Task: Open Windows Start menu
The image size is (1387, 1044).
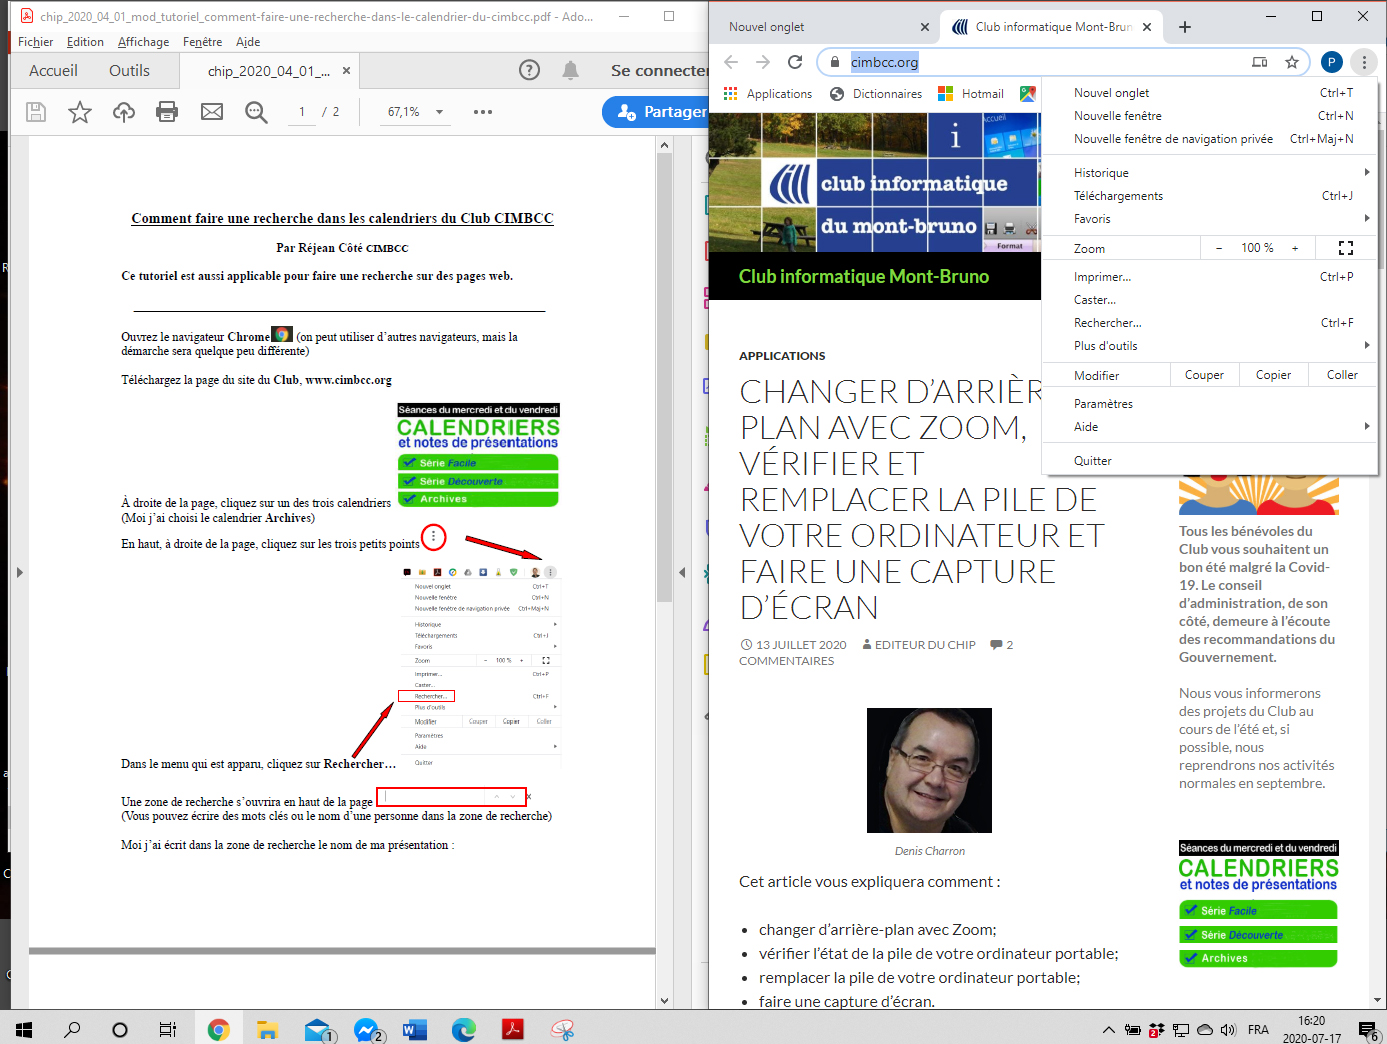Action: pos(24,1029)
